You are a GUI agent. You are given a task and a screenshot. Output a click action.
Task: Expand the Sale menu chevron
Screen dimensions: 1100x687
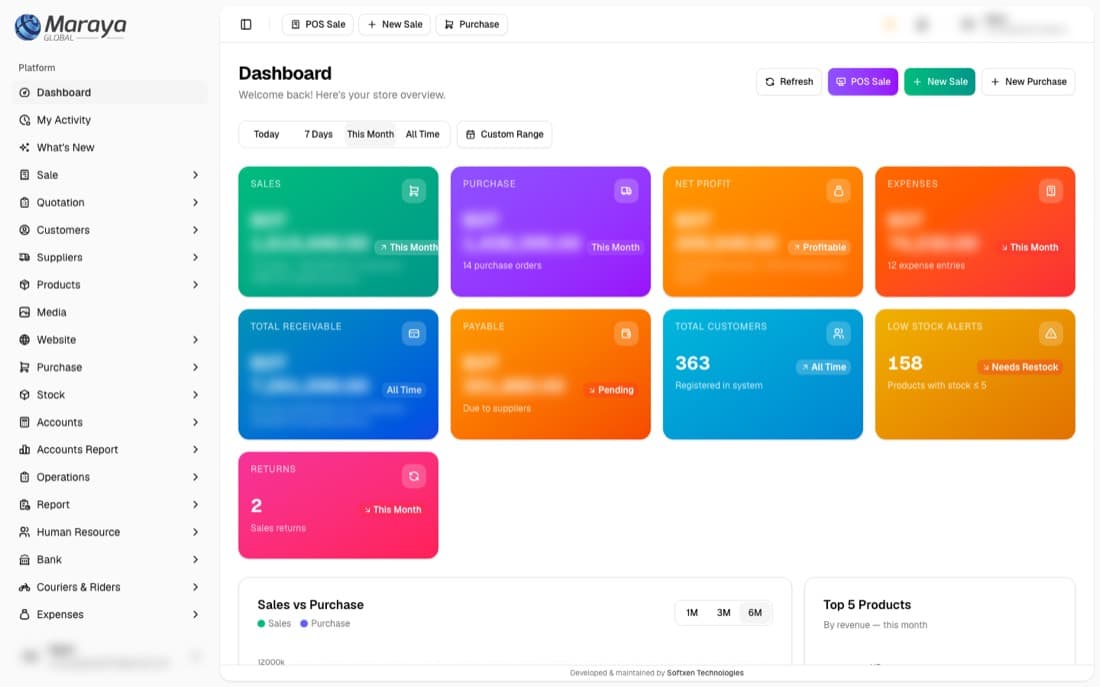[196, 175]
